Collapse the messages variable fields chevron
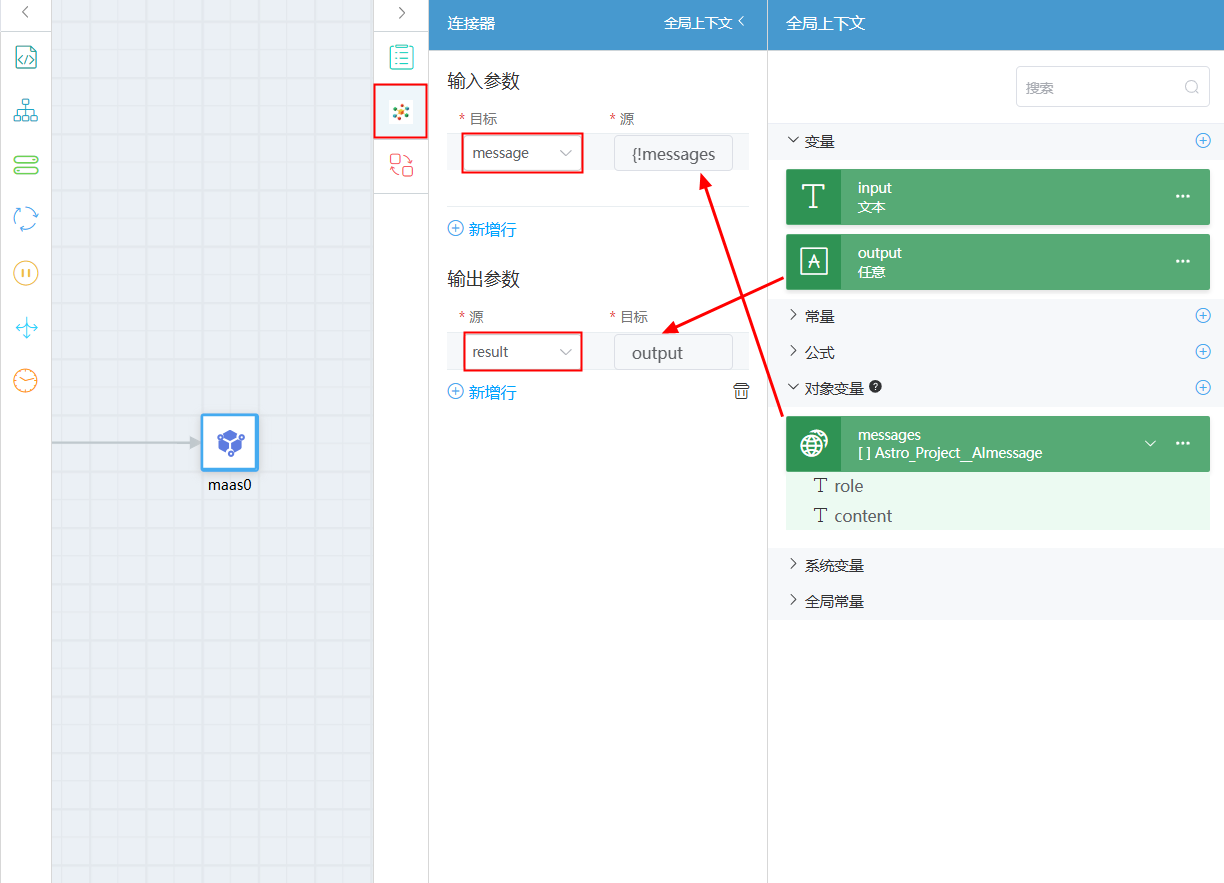The width and height of the screenshot is (1224, 883). 1150,444
